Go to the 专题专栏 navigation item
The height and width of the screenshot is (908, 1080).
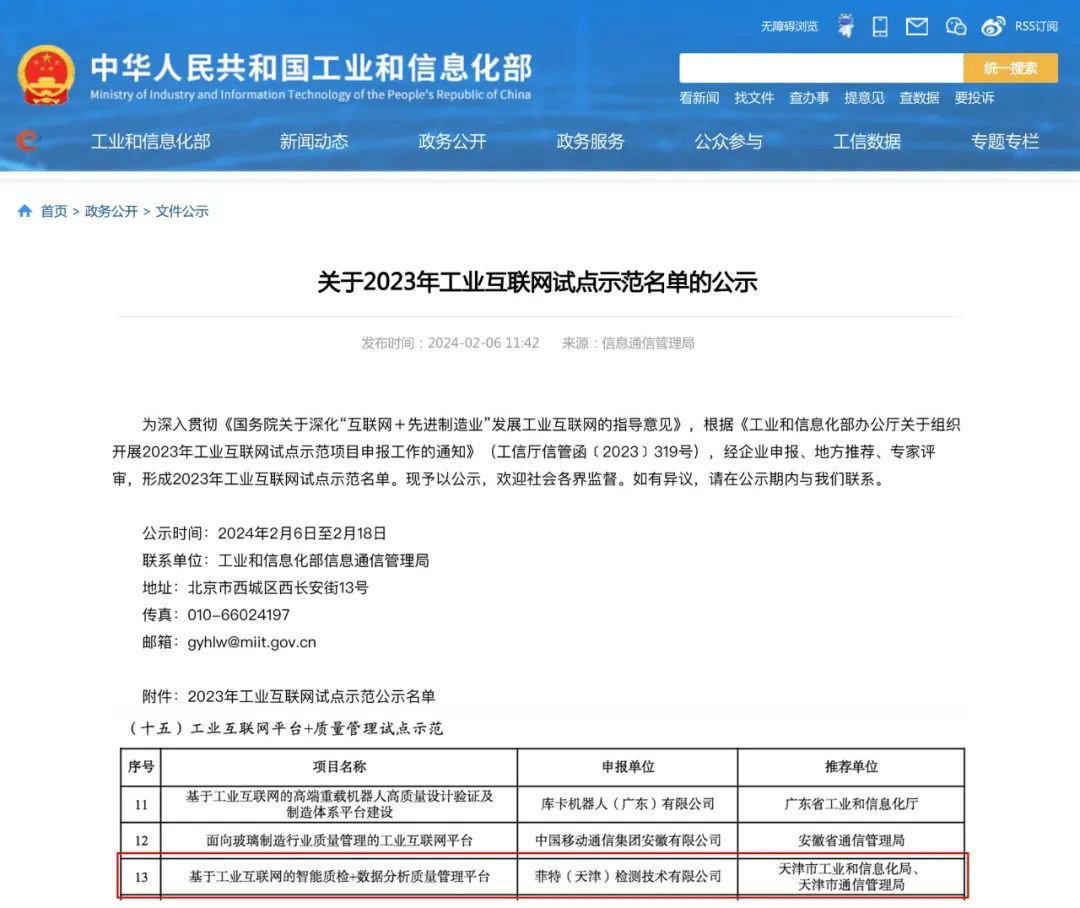(x=1005, y=141)
